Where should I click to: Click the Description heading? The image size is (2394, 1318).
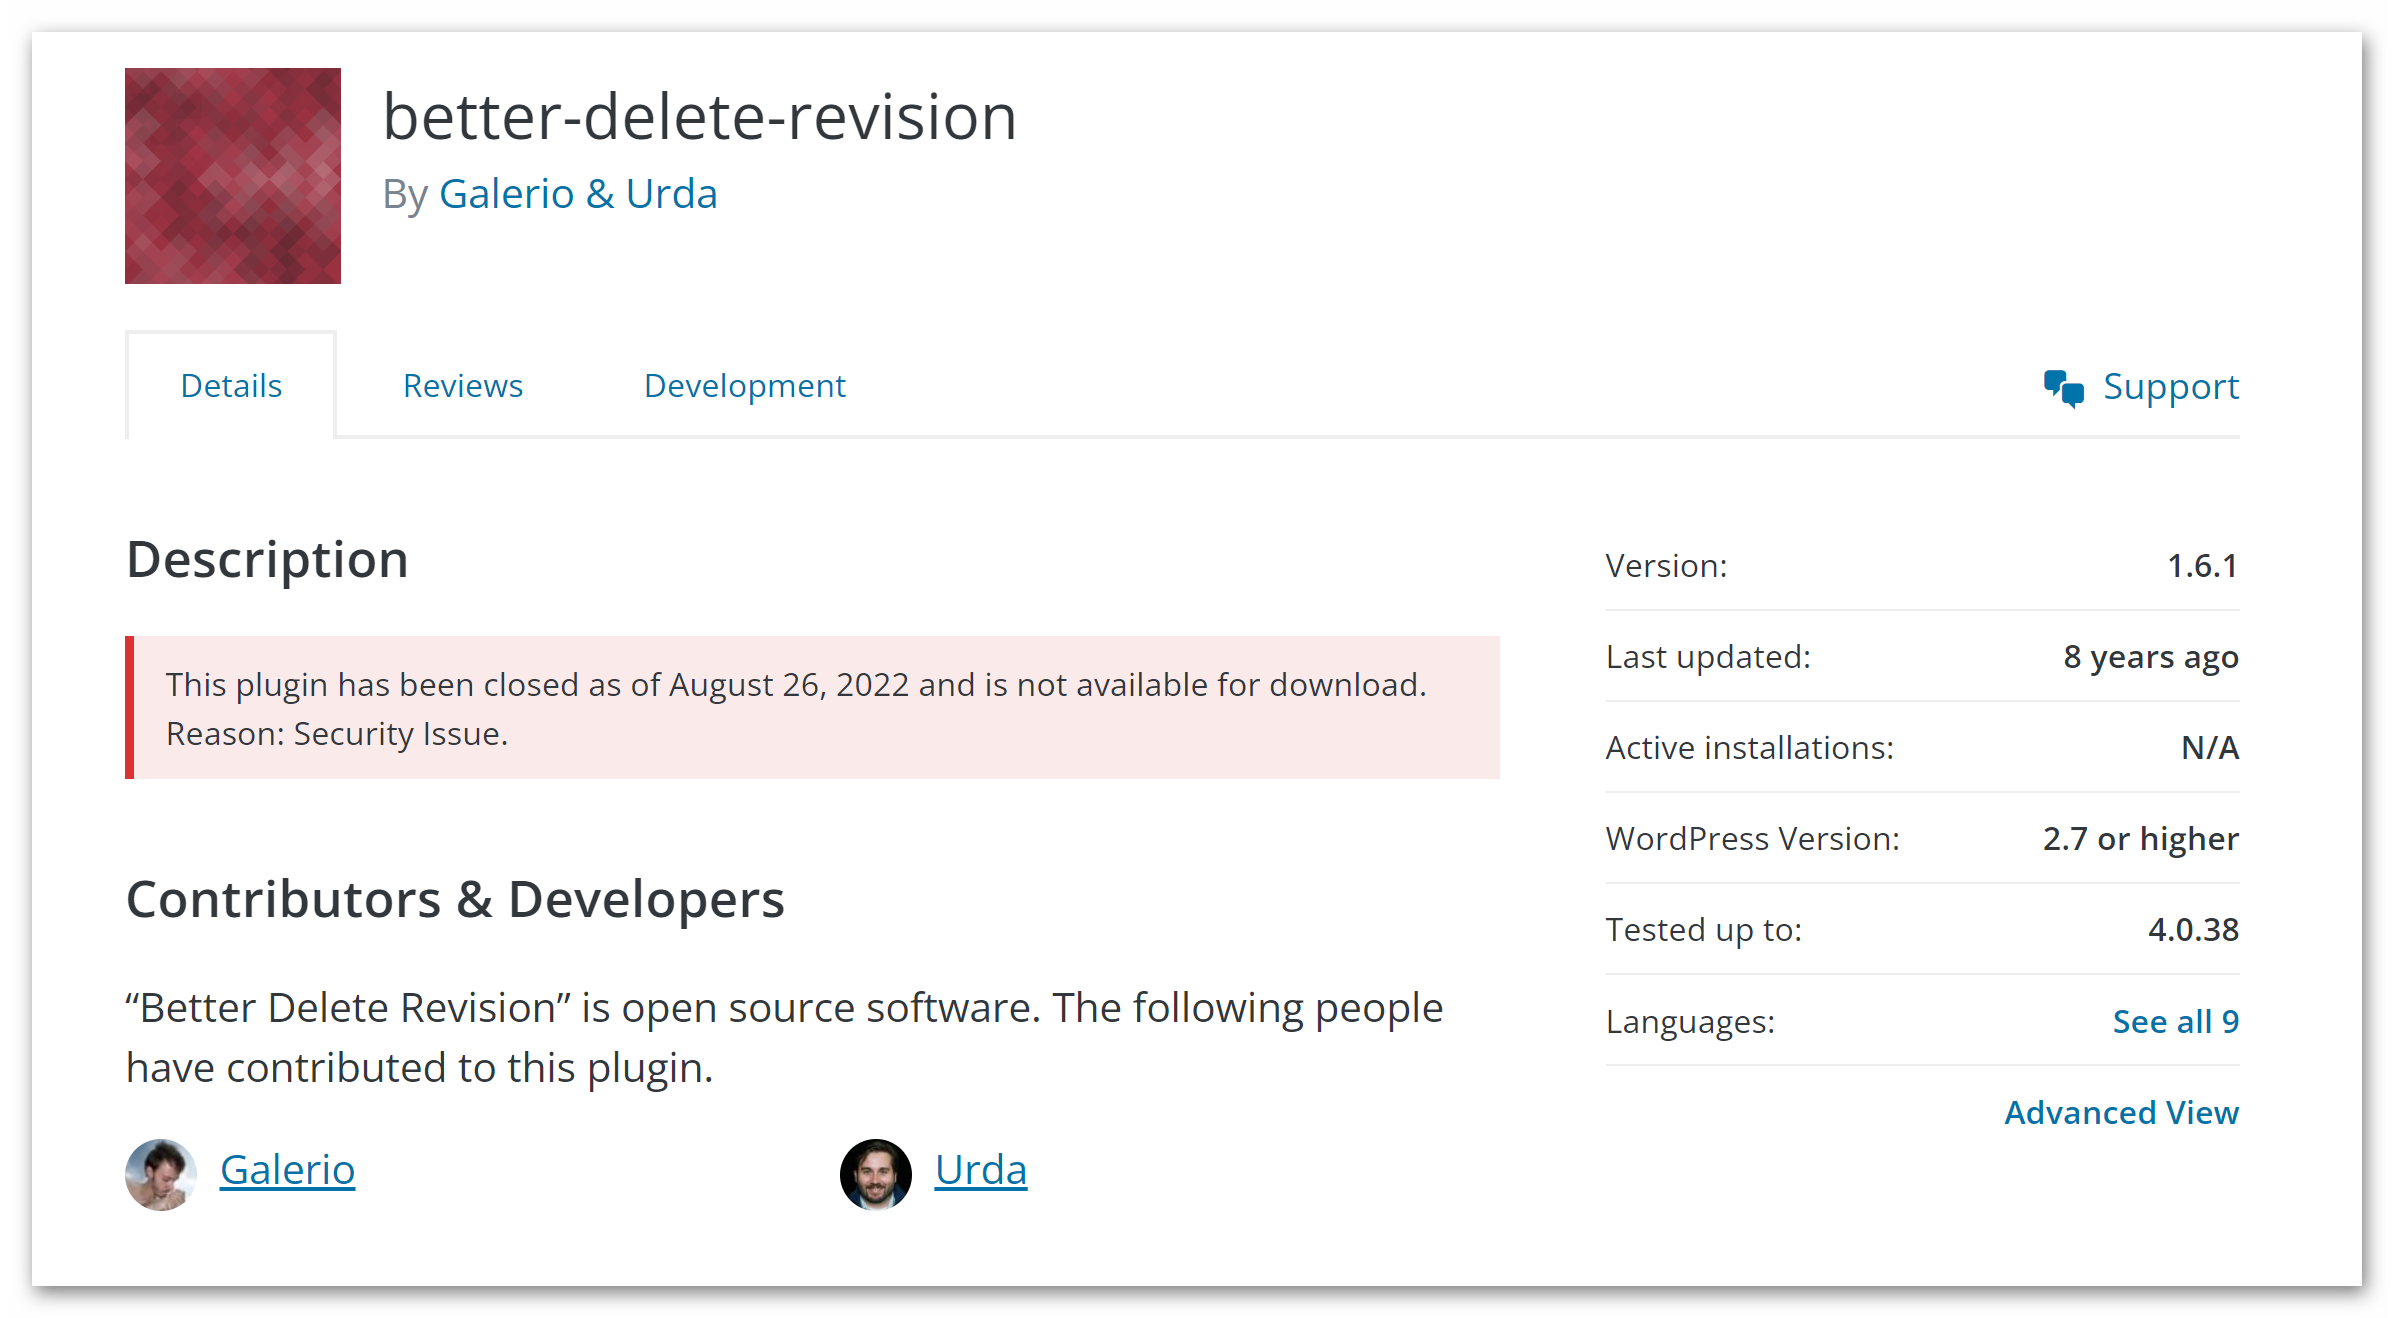(x=267, y=559)
